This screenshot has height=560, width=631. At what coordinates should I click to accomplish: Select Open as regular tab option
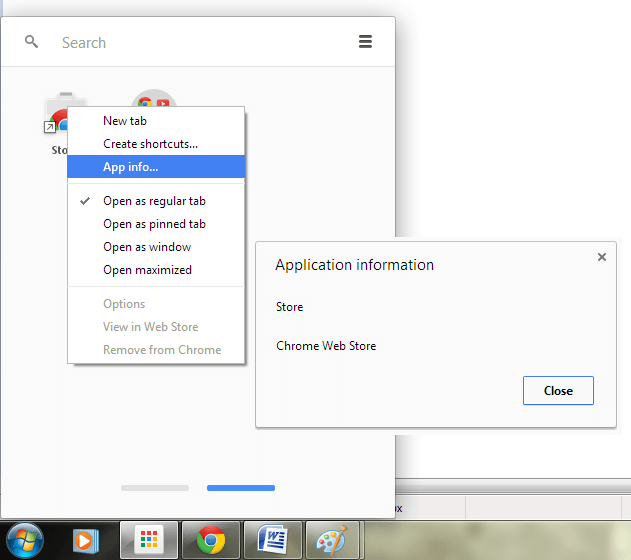tap(154, 201)
